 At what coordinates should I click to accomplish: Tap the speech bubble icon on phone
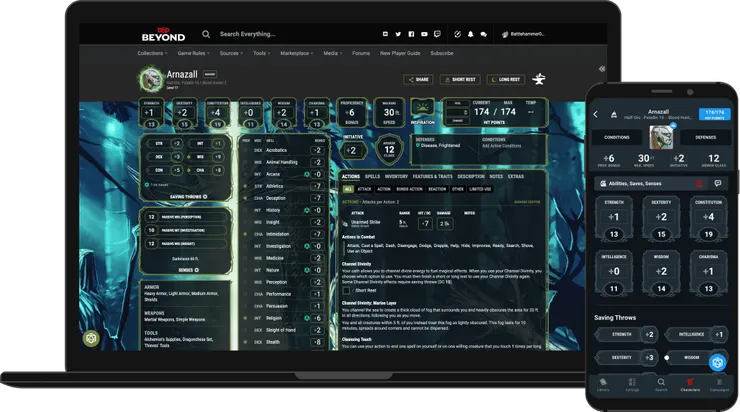718,183
